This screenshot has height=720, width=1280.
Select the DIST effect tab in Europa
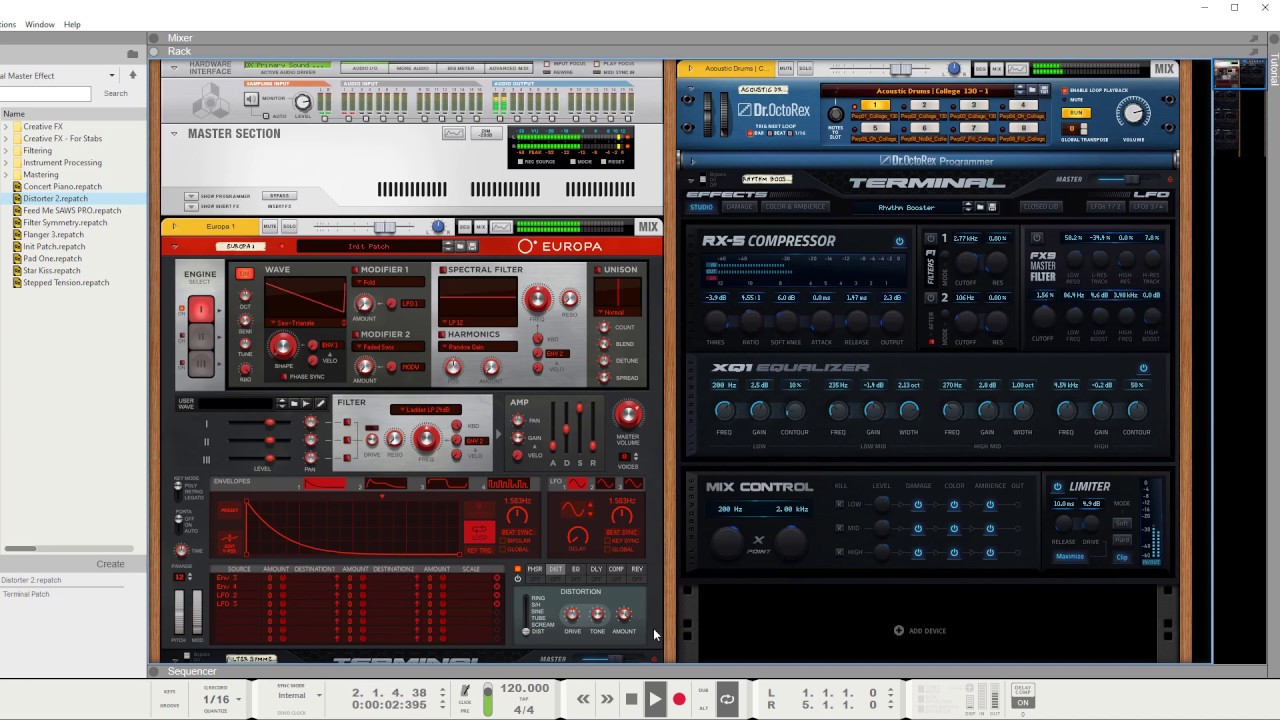[x=555, y=569]
